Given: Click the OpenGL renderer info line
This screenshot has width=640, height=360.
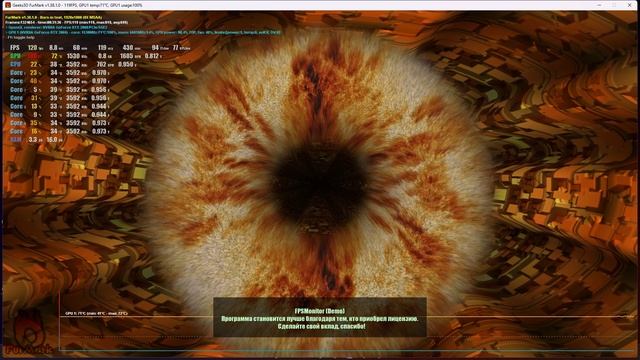Looking at the screenshot, I should tap(57, 27).
